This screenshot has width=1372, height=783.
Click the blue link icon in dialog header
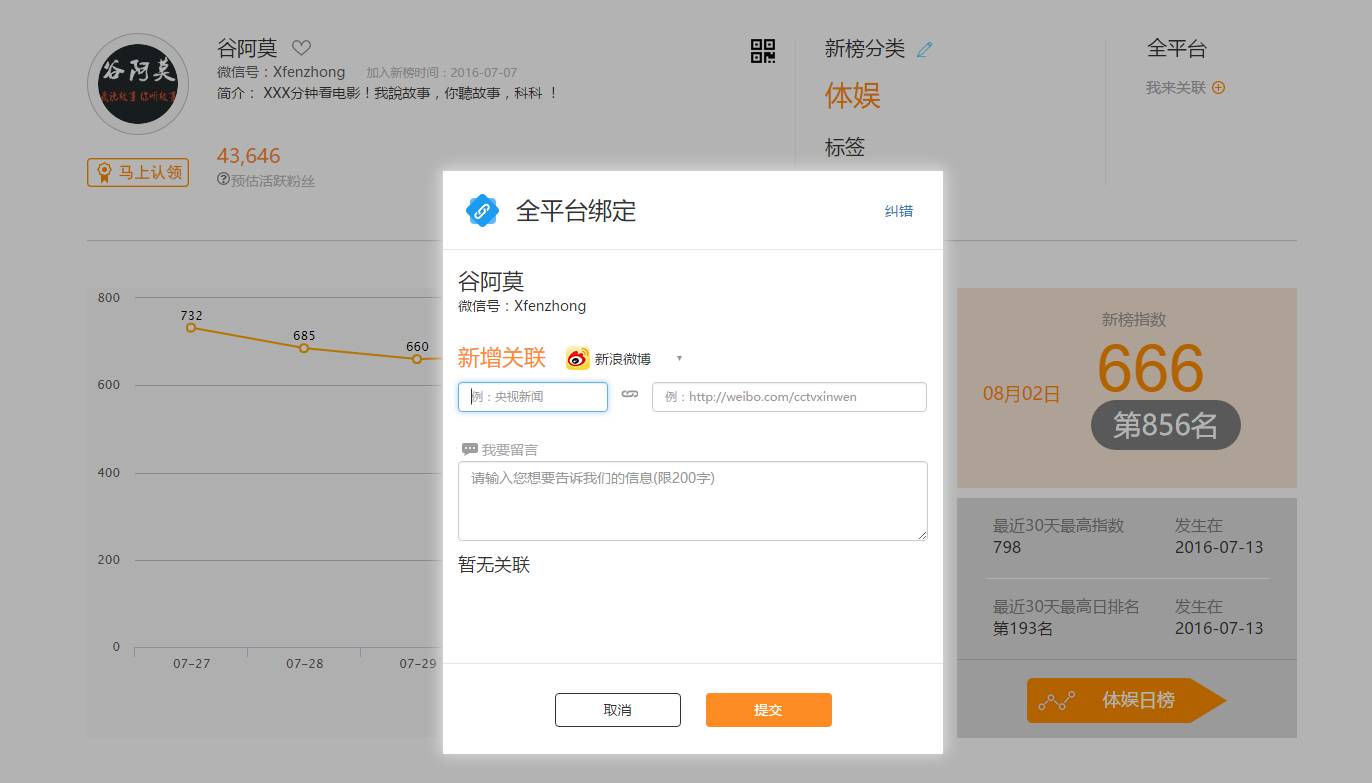tap(482, 211)
